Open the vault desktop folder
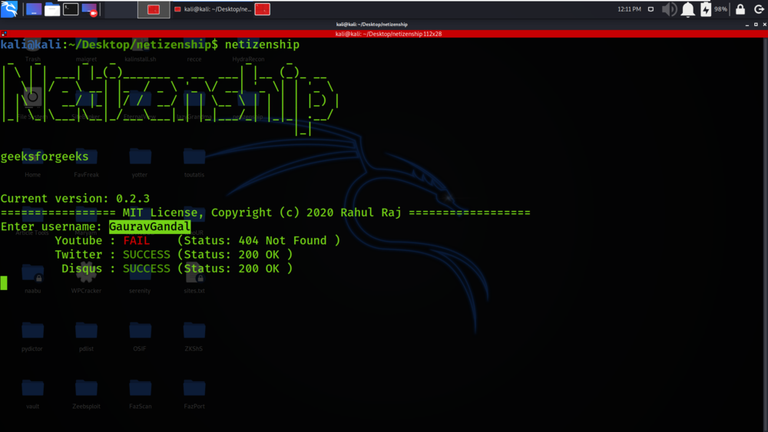This screenshot has width=768, height=432. [x=32, y=393]
